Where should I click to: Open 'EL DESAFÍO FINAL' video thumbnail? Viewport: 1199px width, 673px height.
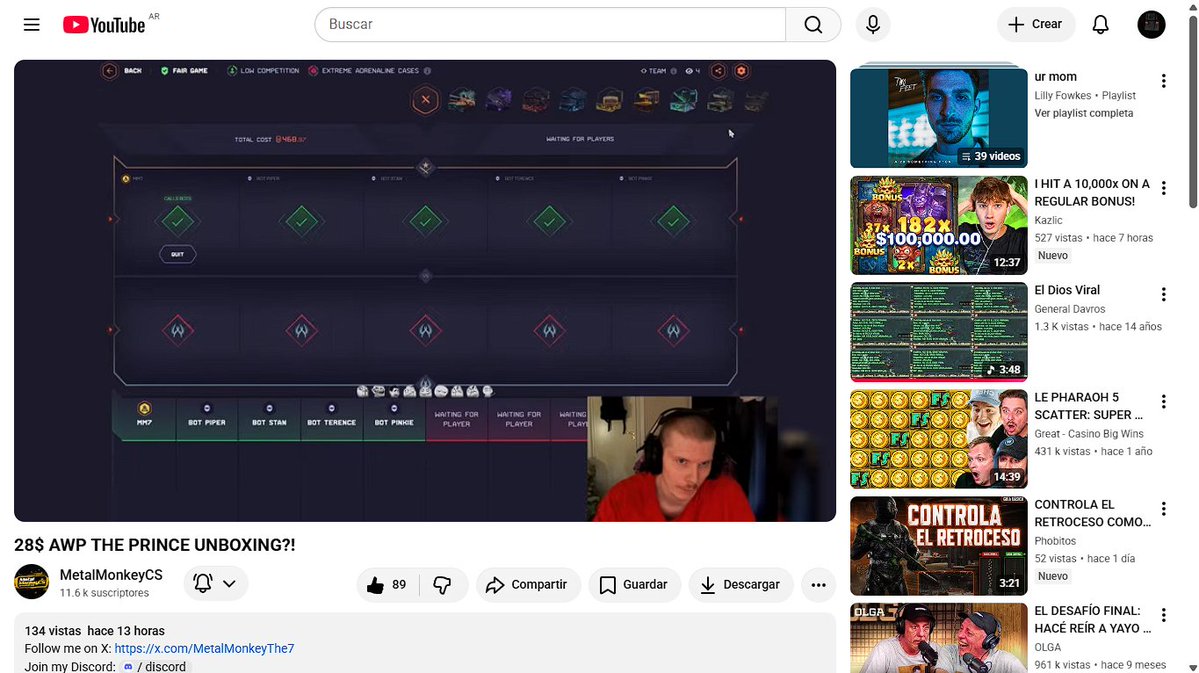click(x=938, y=638)
